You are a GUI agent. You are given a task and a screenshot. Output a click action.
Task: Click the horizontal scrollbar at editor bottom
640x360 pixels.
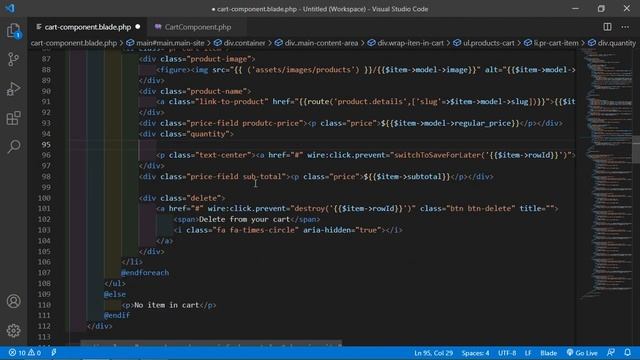[211, 343]
